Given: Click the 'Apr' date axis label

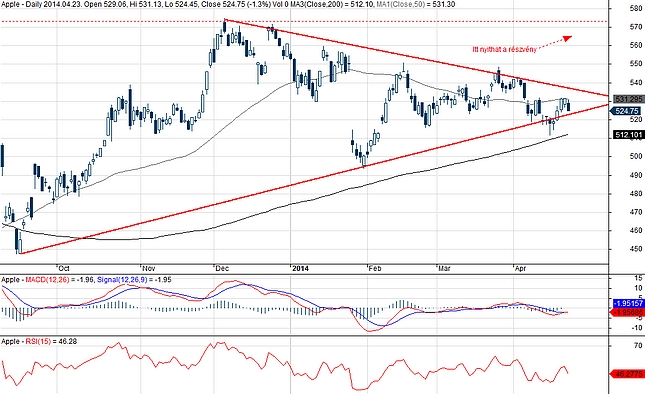Looking at the screenshot, I should coord(520,269).
